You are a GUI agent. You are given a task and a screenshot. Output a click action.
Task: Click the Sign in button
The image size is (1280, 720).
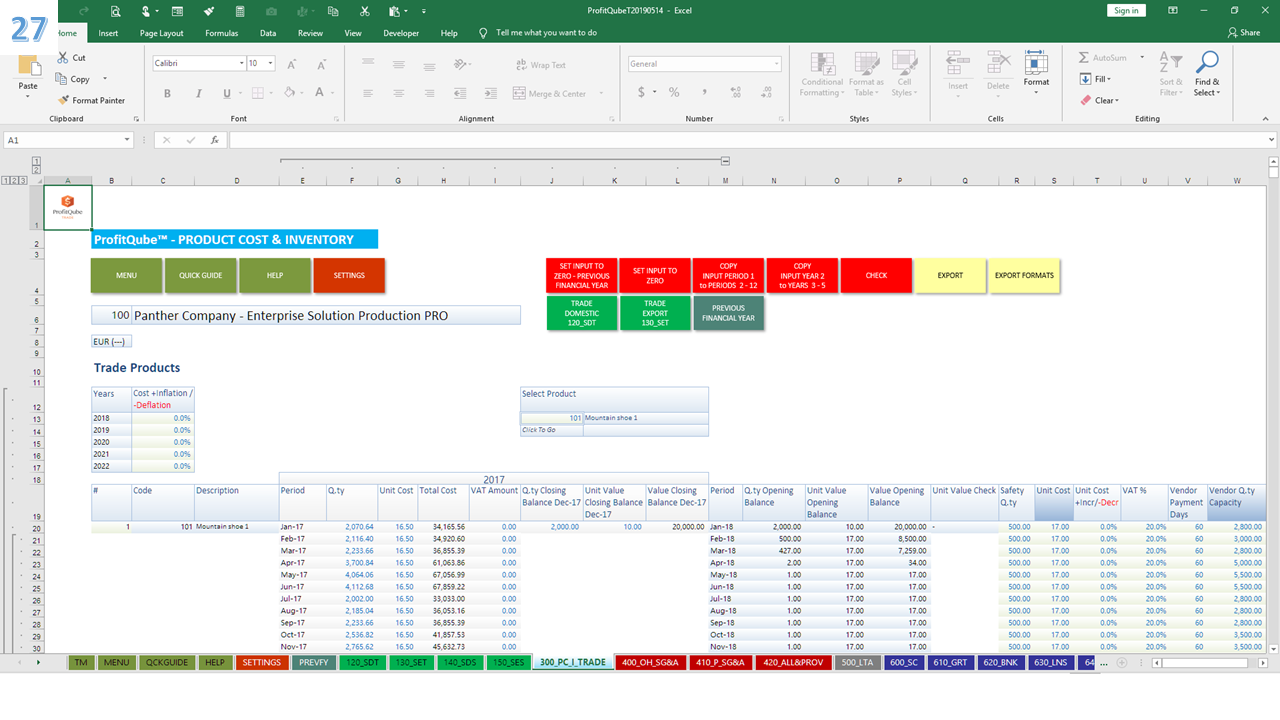click(1126, 10)
